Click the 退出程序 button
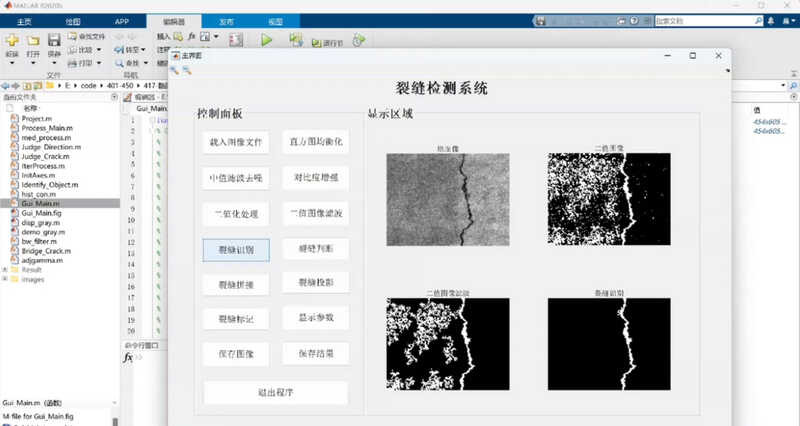This screenshot has width=800, height=426. pyautogui.click(x=275, y=392)
